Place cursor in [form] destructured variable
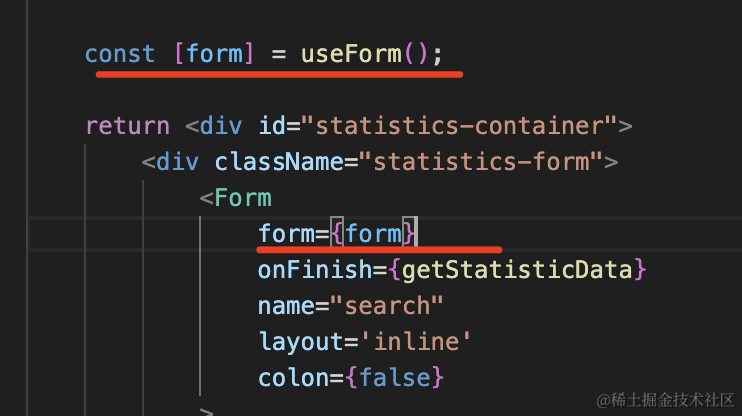This screenshot has height=416, width=742. [x=214, y=54]
